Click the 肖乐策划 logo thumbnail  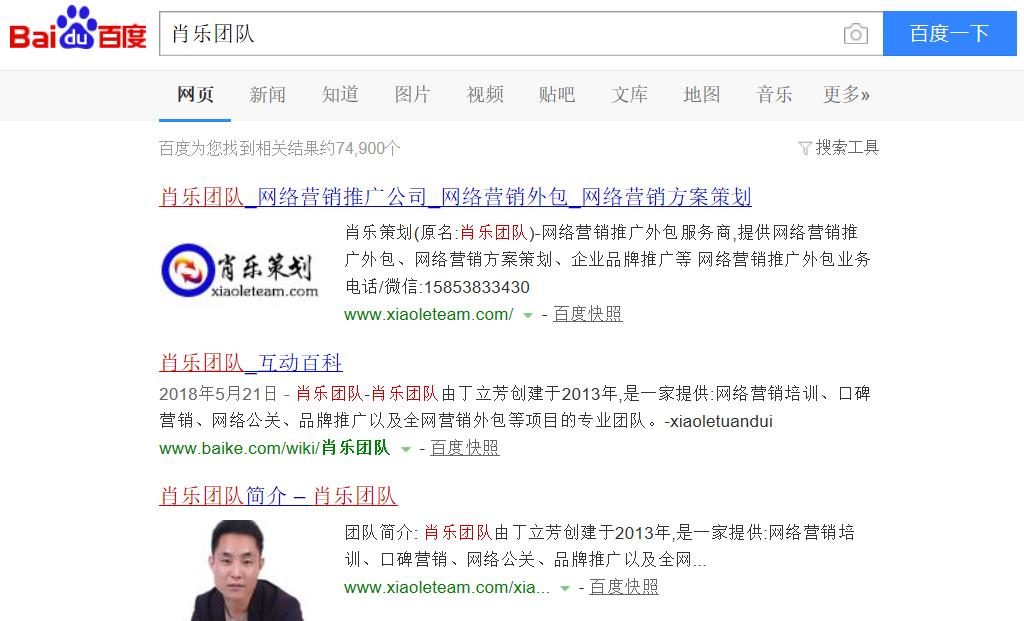[x=240, y=271]
